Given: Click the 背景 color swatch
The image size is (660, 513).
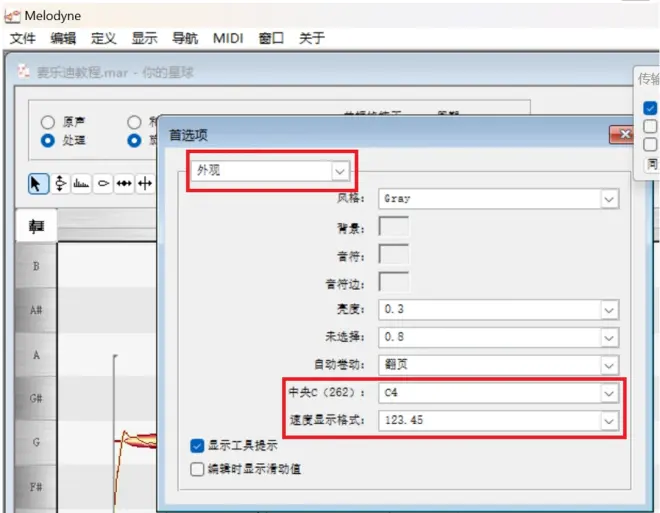Looking at the screenshot, I should tap(394, 227).
